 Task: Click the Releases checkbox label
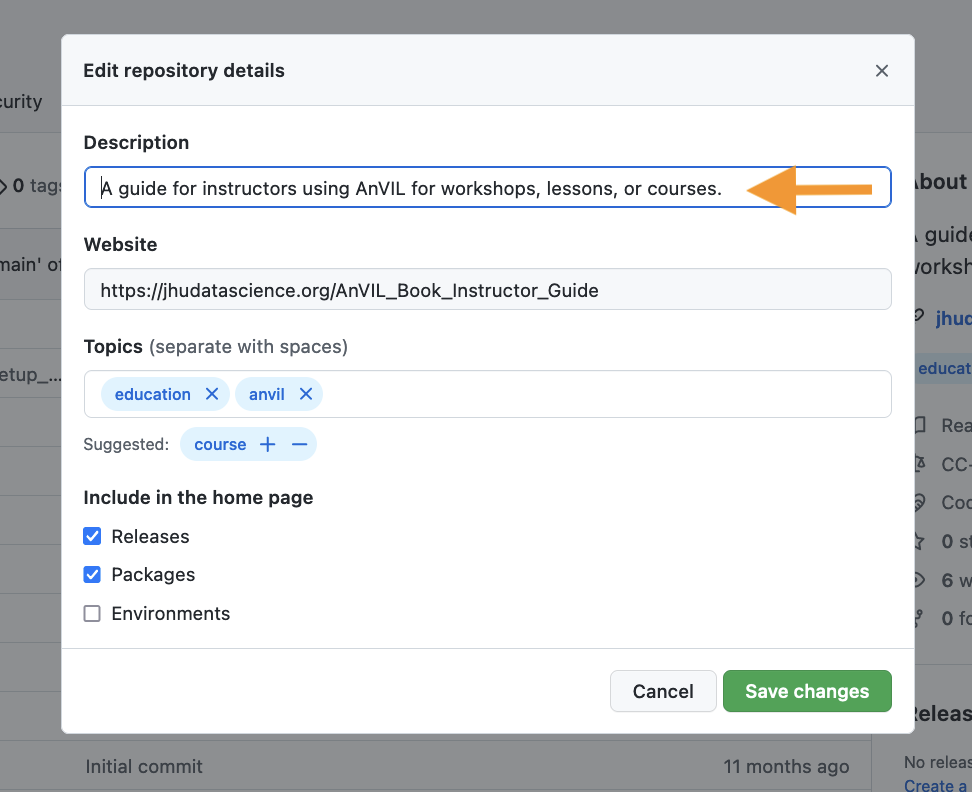151,536
